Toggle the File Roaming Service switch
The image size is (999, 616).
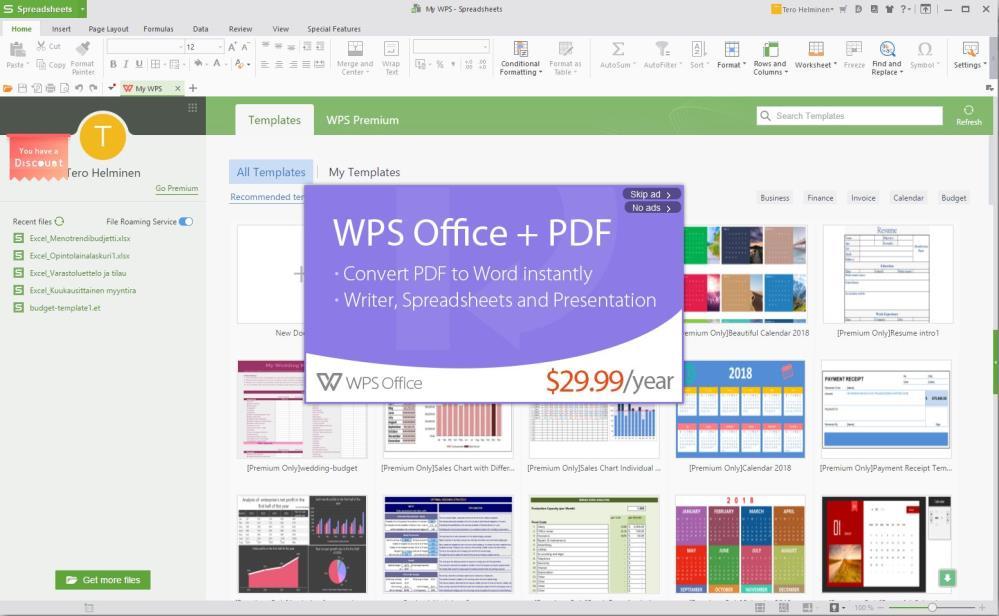coord(185,222)
